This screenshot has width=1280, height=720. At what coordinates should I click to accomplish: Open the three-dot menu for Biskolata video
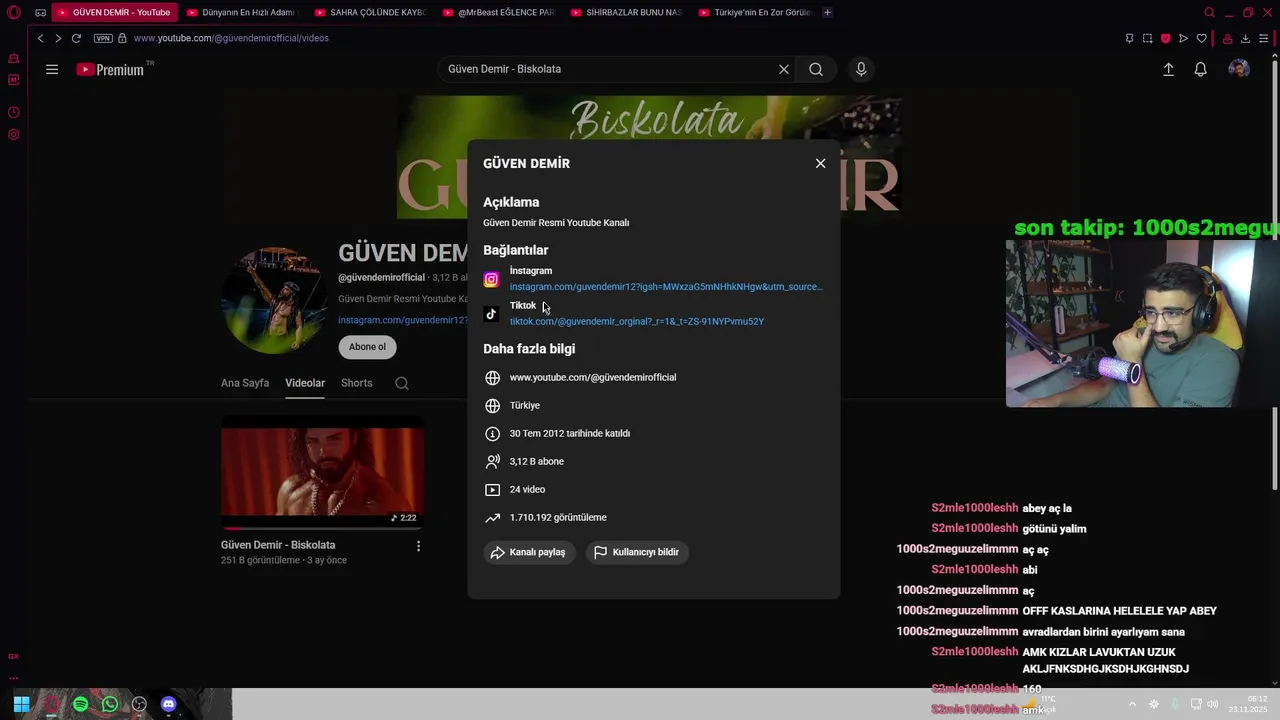click(418, 546)
